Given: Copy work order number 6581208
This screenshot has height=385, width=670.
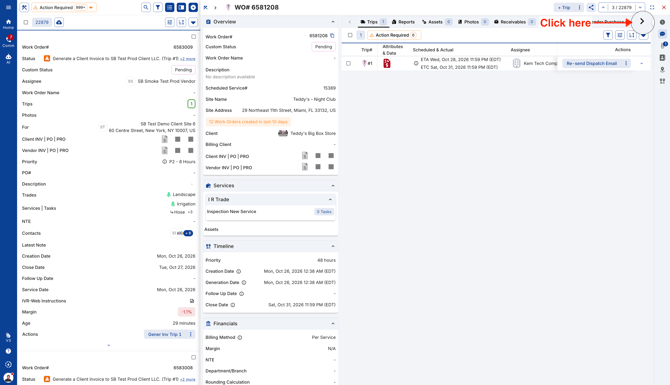Looking at the screenshot, I should (332, 36).
